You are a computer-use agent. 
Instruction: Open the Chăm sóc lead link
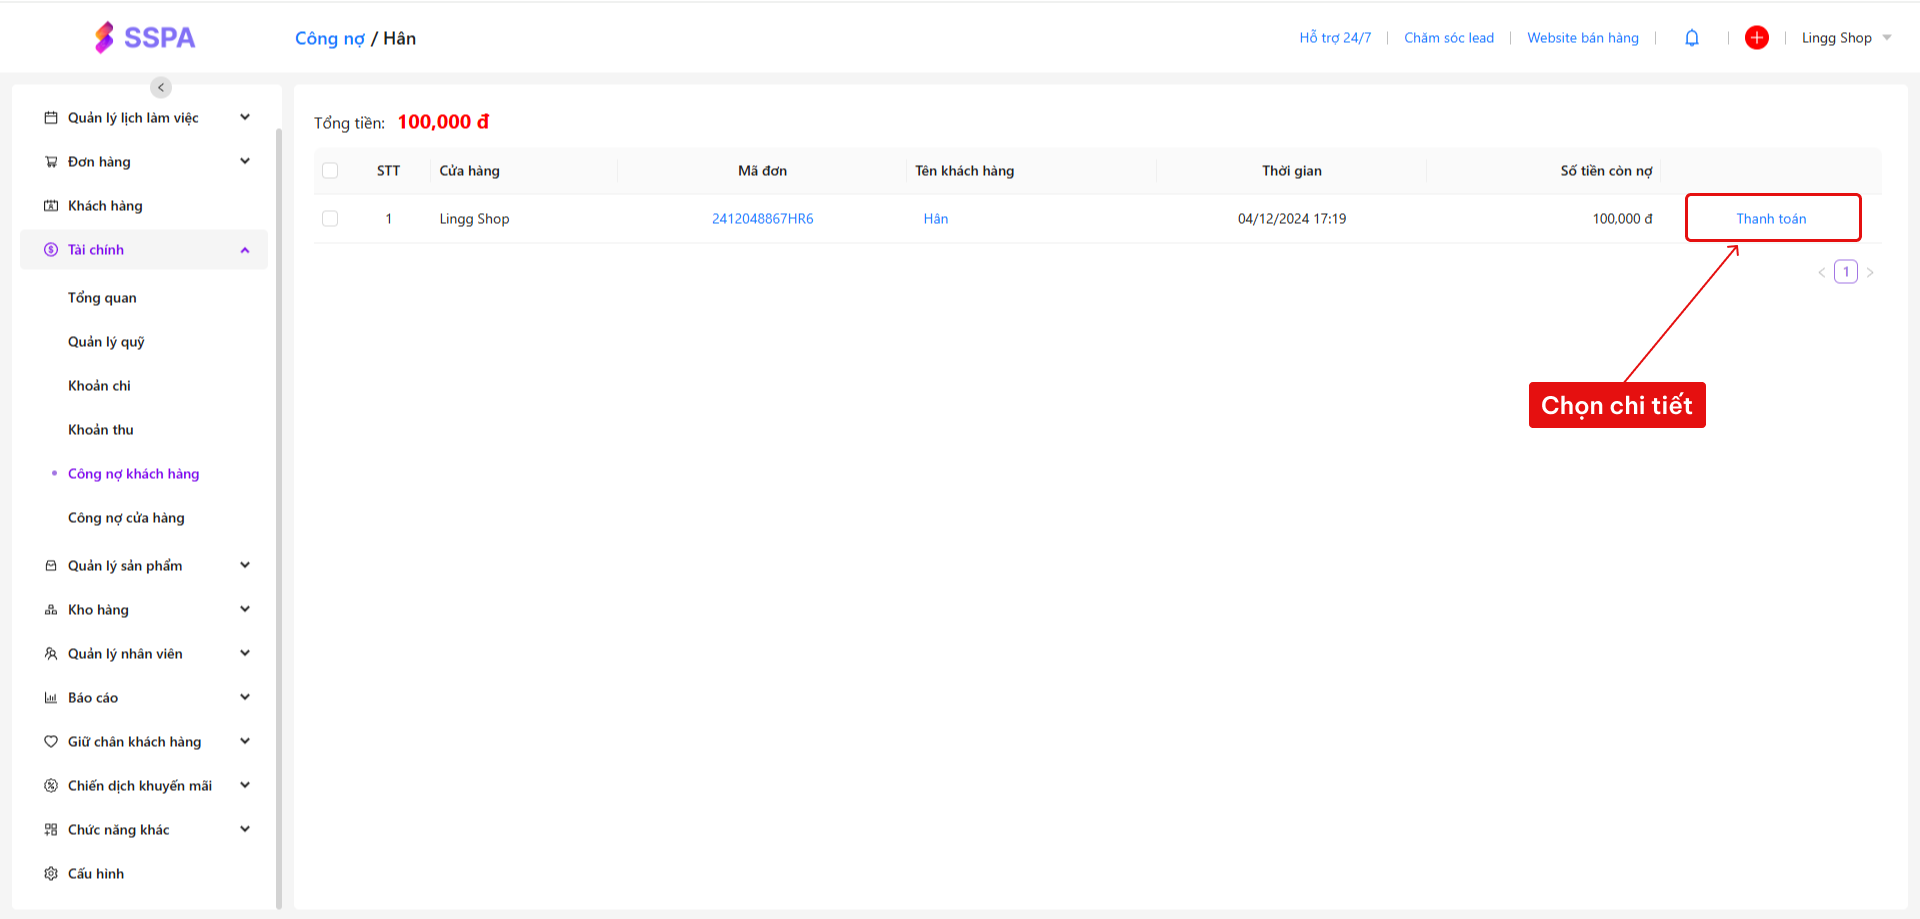pos(1449,38)
